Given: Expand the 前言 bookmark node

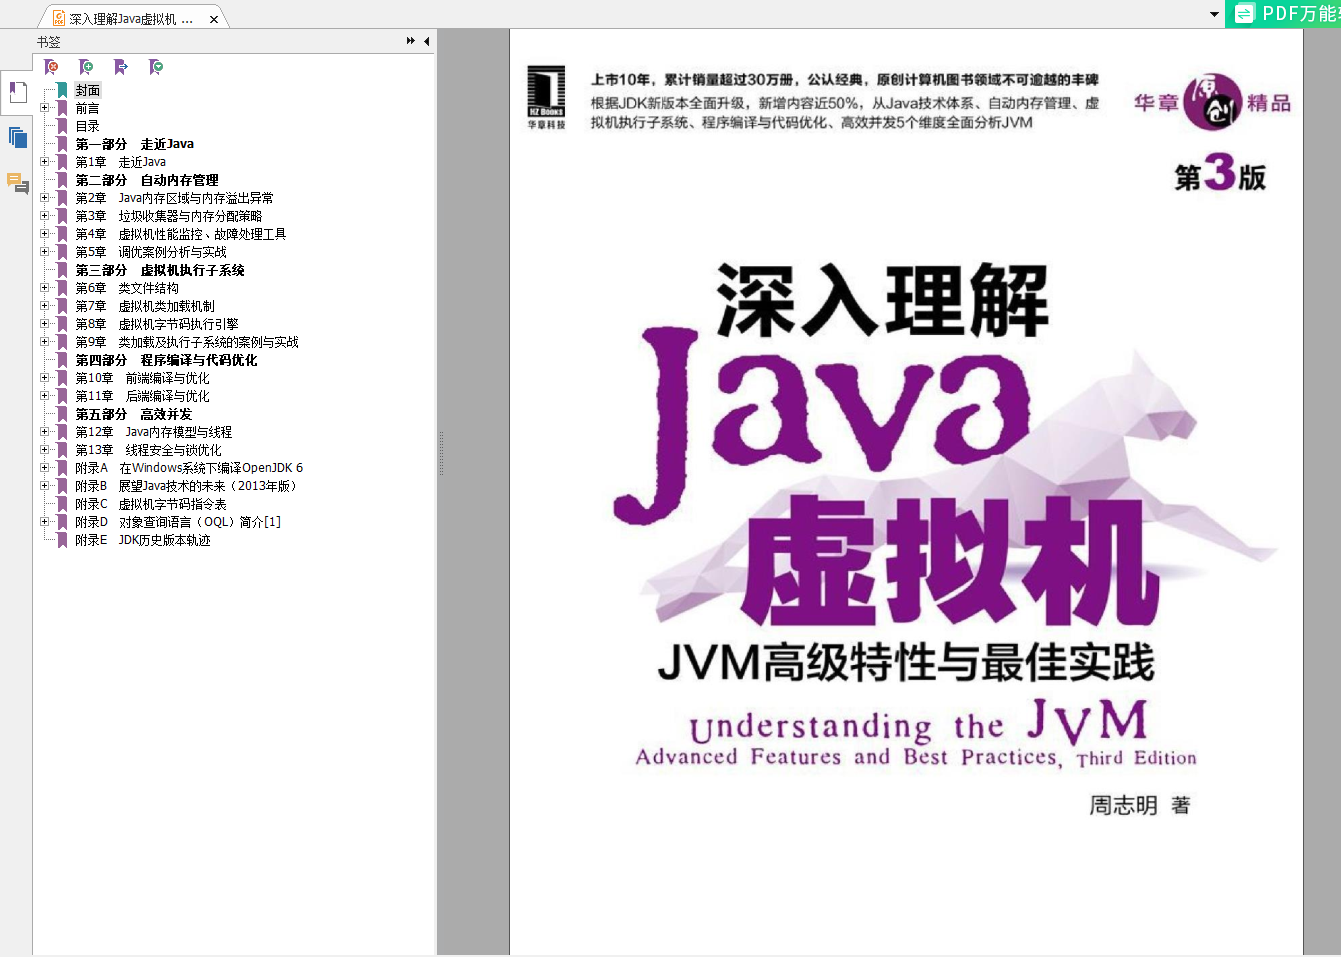Looking at the screenshot, I should point(44,108).
